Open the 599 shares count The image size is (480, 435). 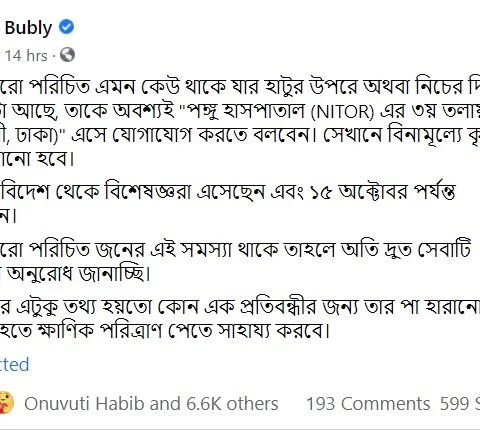pos(460,404)
